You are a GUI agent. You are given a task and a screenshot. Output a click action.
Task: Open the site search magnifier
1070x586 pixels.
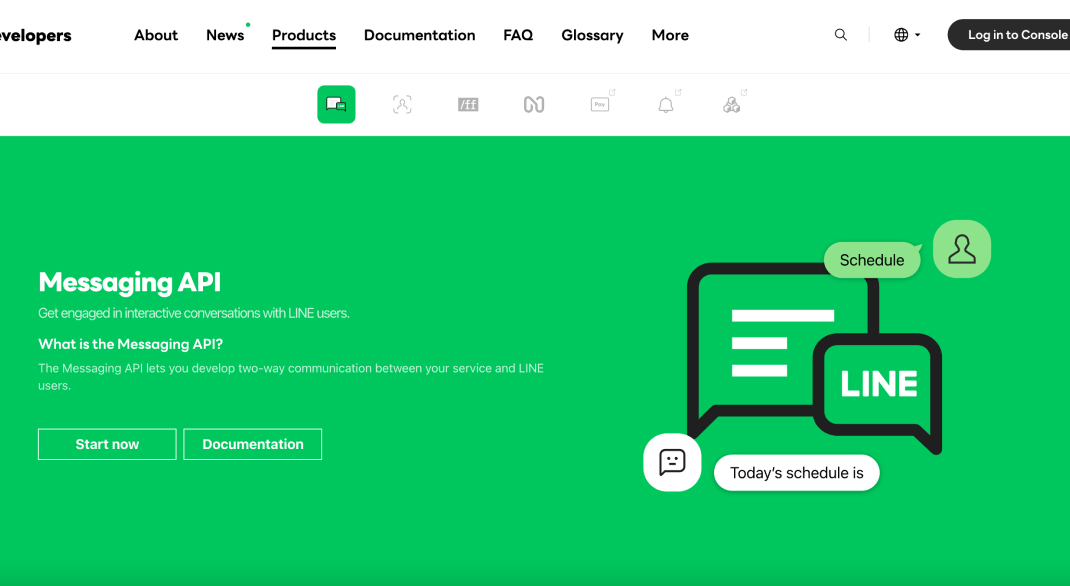[x=841, y=35]
